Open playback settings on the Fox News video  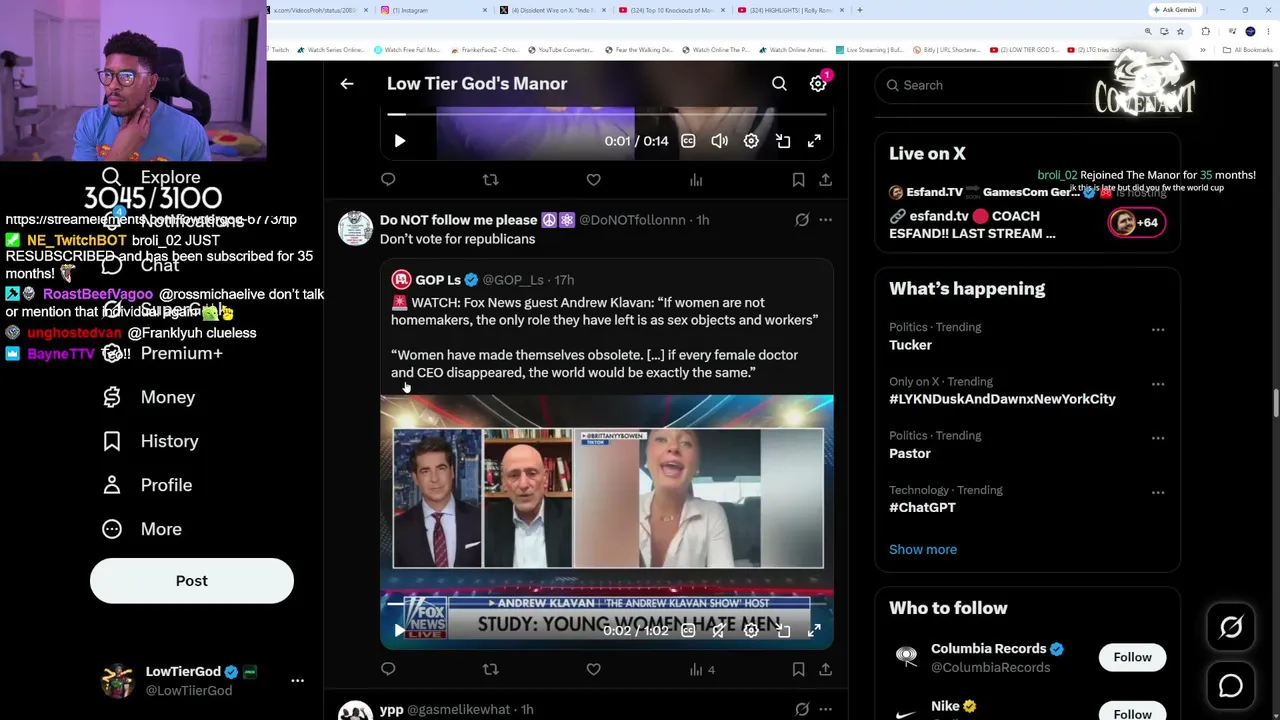[x=751, y=630]
